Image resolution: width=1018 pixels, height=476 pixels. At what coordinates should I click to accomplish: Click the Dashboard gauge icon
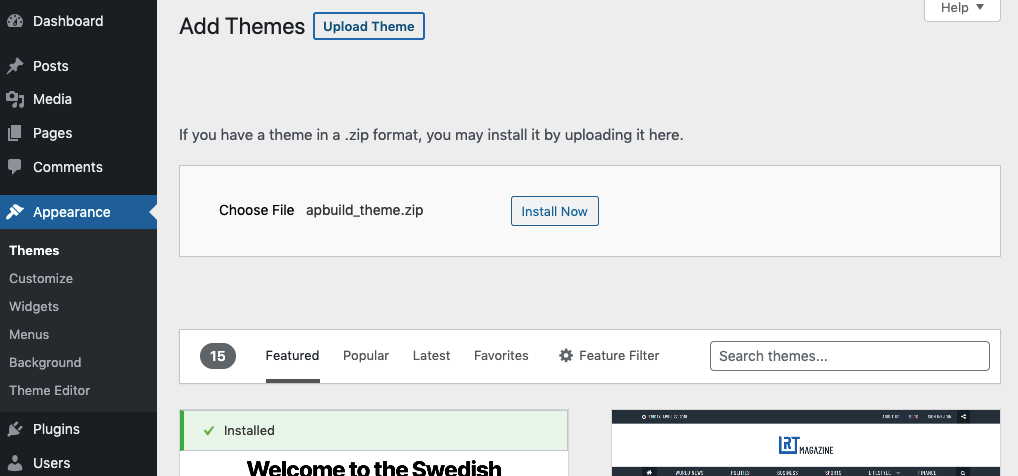pyautogui.click(x=15, y=21)
